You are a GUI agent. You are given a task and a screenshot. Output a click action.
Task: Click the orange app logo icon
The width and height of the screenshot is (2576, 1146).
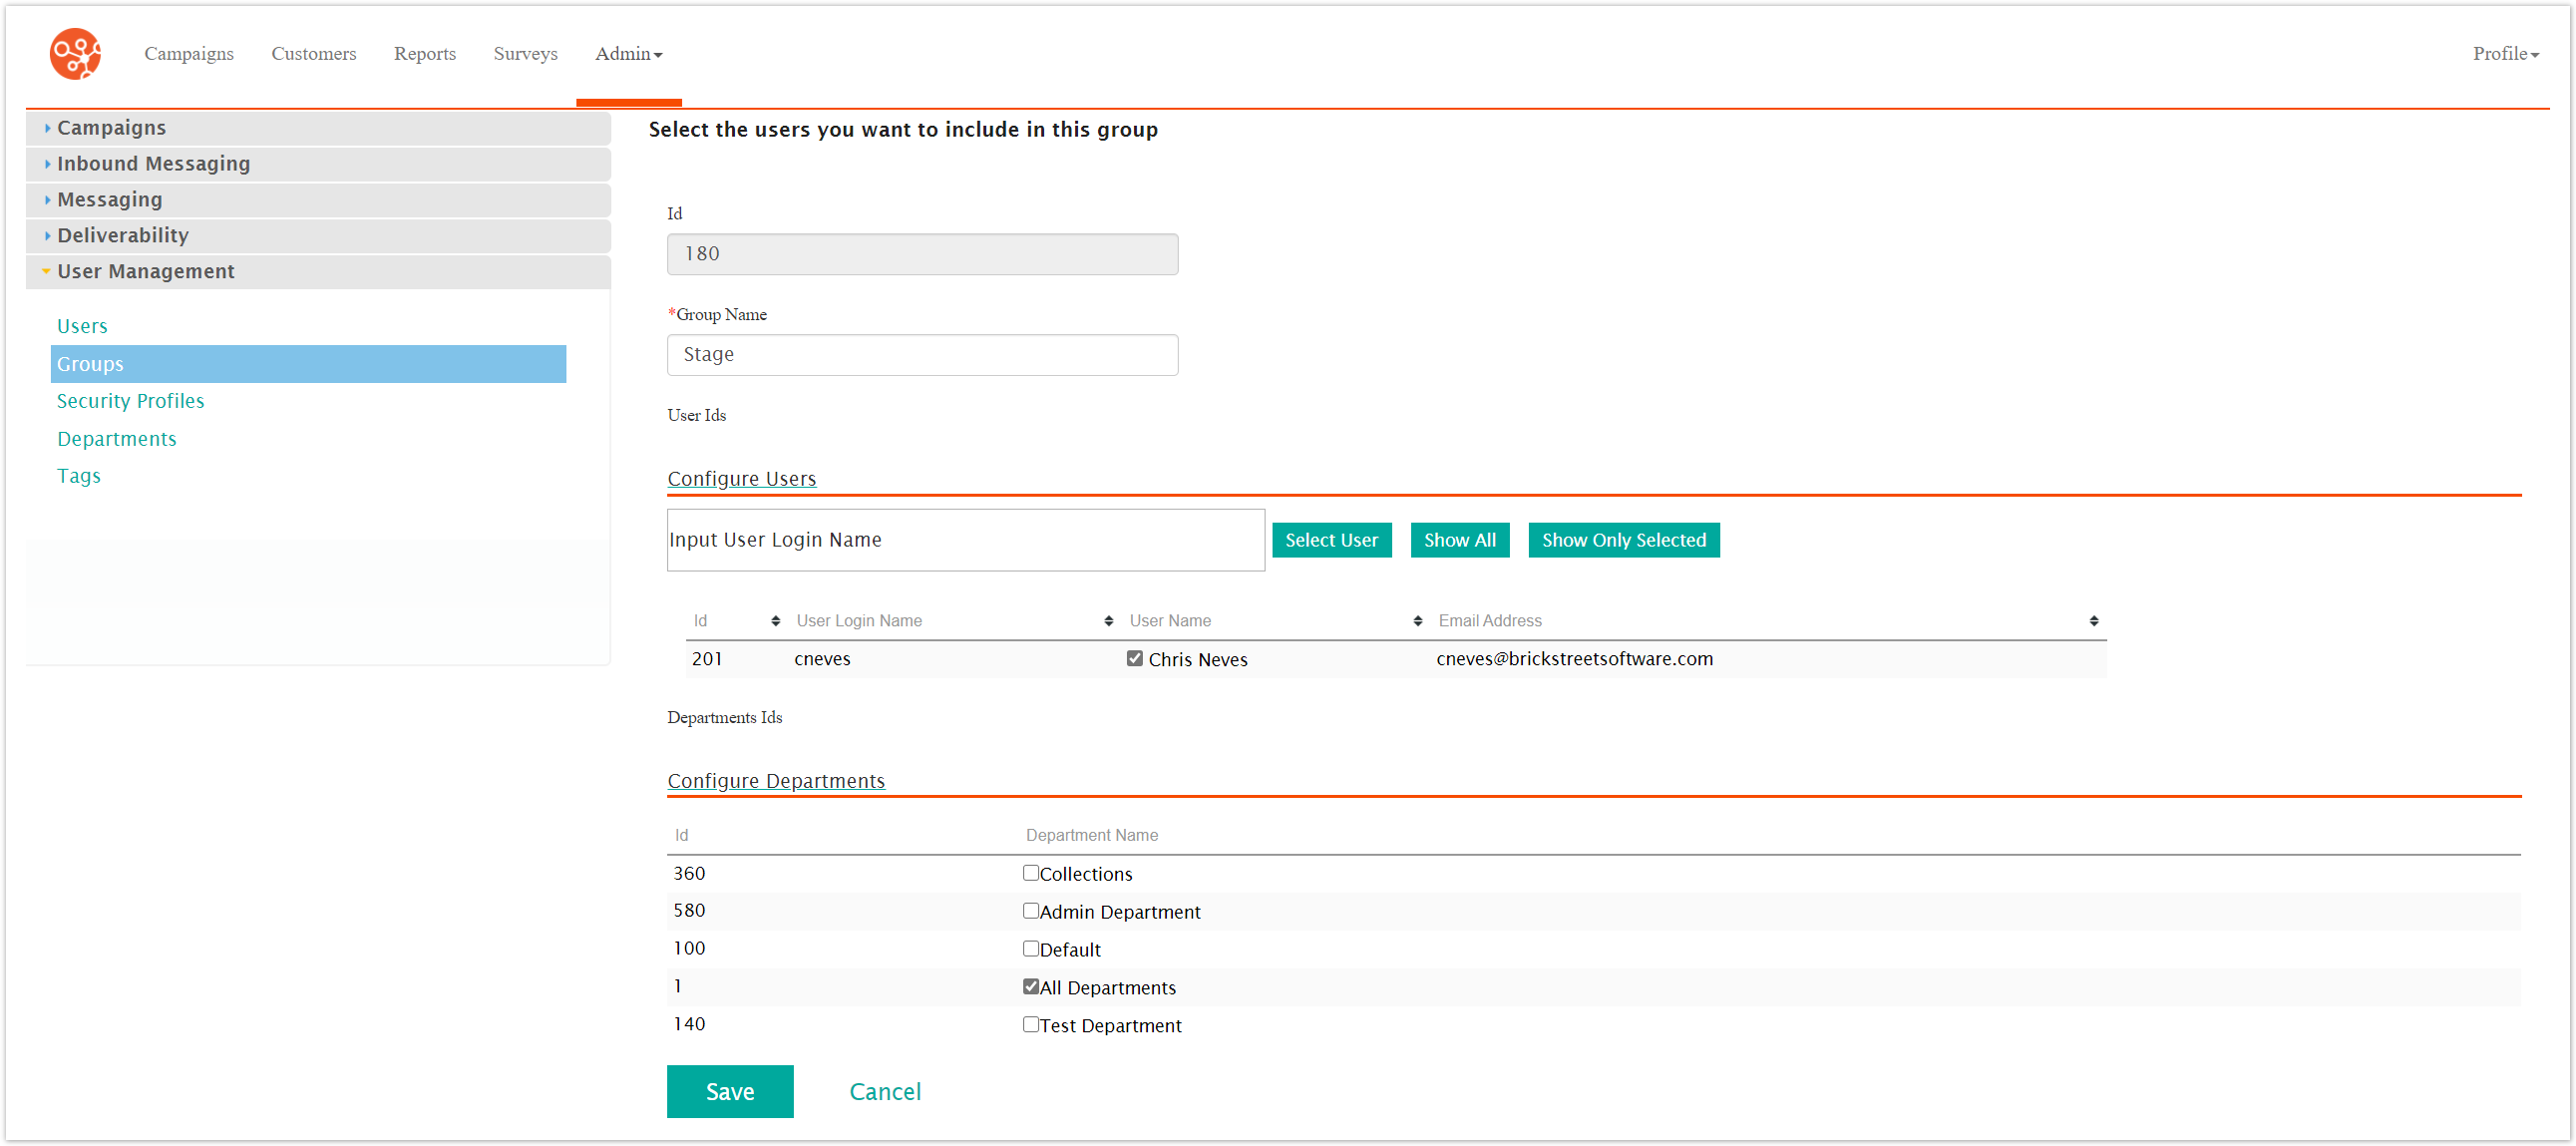(x=75, y=53)
